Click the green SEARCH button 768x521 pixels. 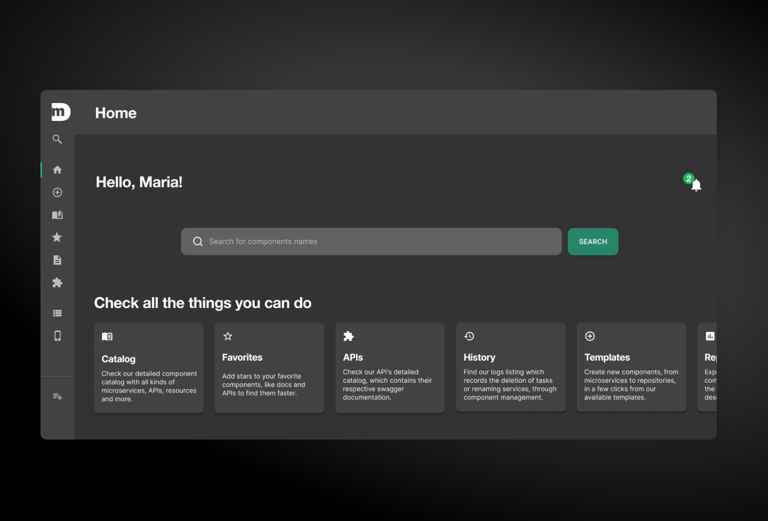coord(593,241)
